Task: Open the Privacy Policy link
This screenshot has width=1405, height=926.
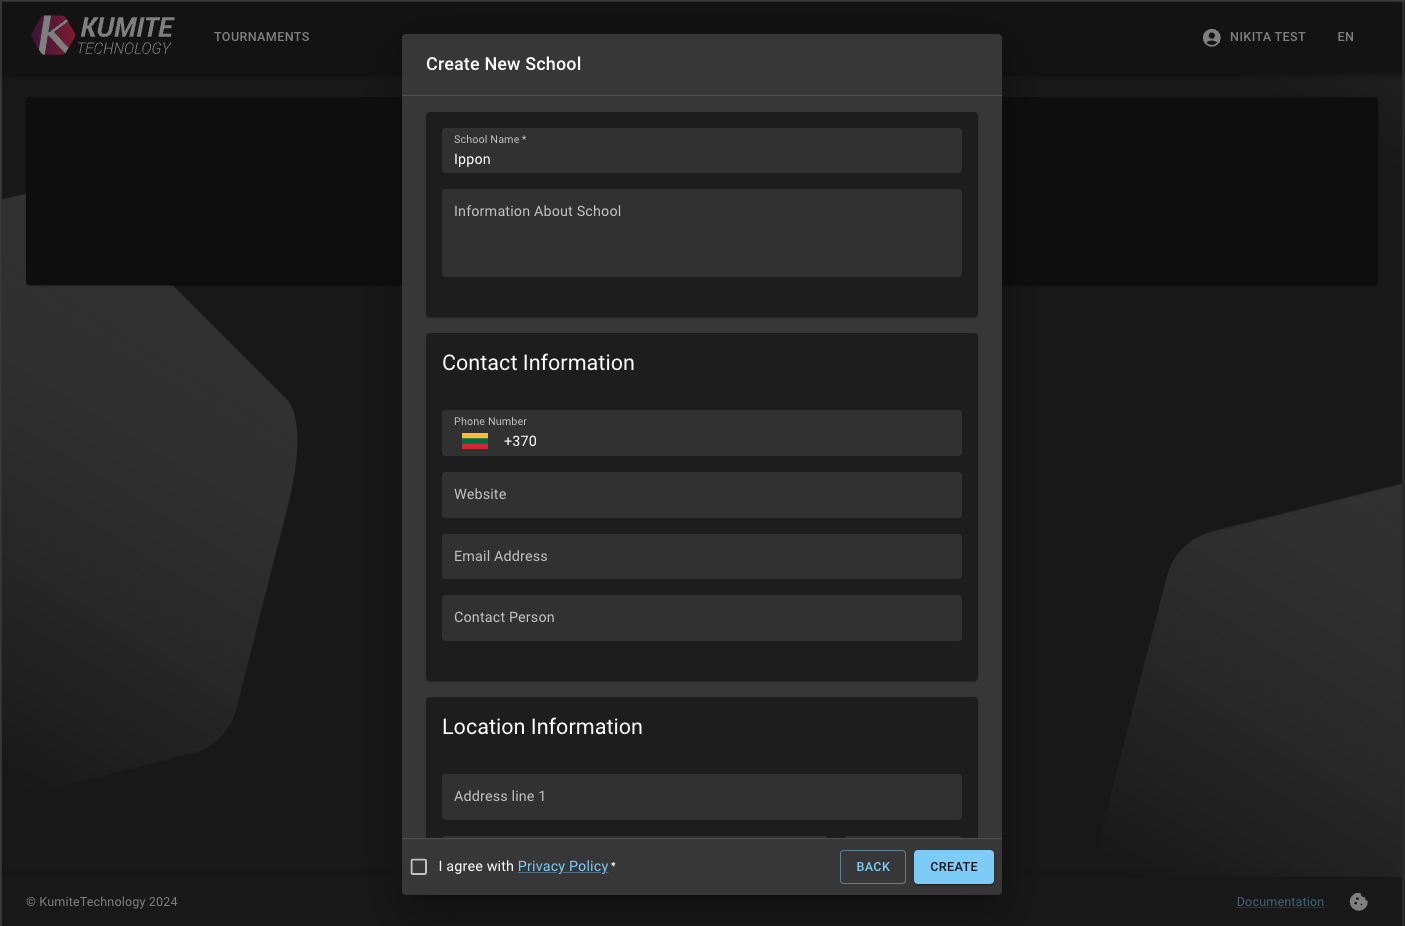Action: tap(563, 866)
